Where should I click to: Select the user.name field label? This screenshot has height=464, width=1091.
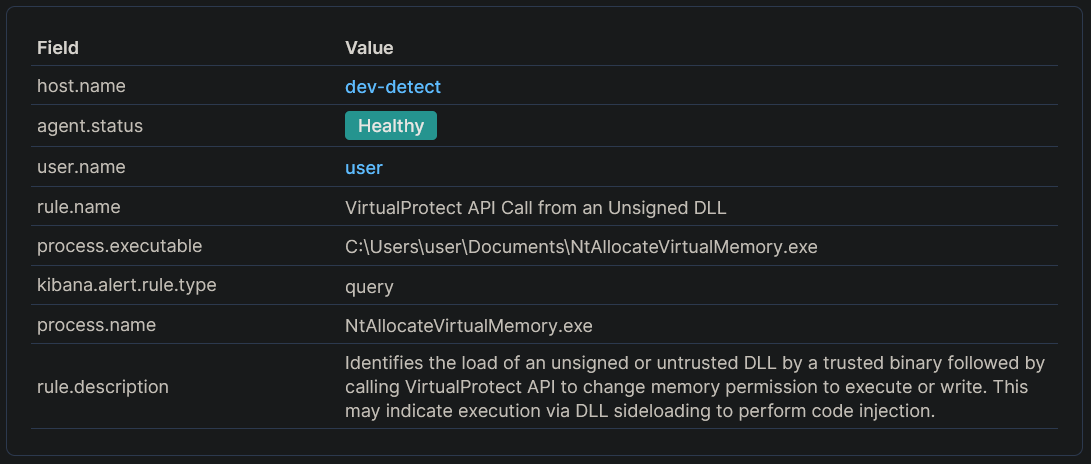81,167
